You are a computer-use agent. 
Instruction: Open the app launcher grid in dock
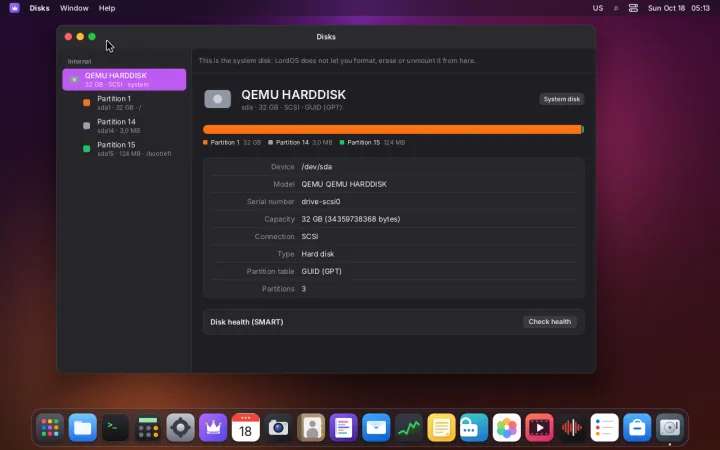[50, 428]
